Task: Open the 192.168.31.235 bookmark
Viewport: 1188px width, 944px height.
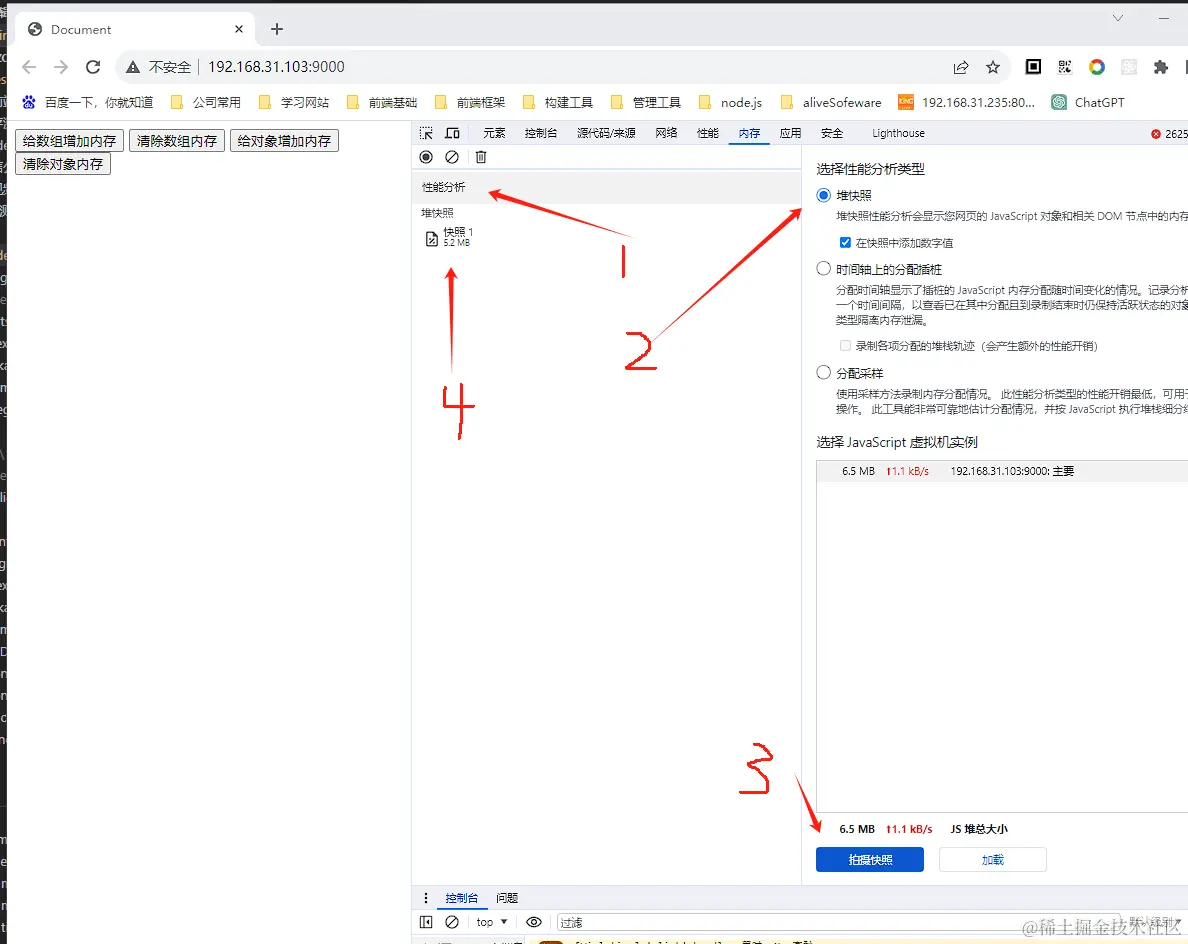Action: pyautogui.click(x=966, y=102)
